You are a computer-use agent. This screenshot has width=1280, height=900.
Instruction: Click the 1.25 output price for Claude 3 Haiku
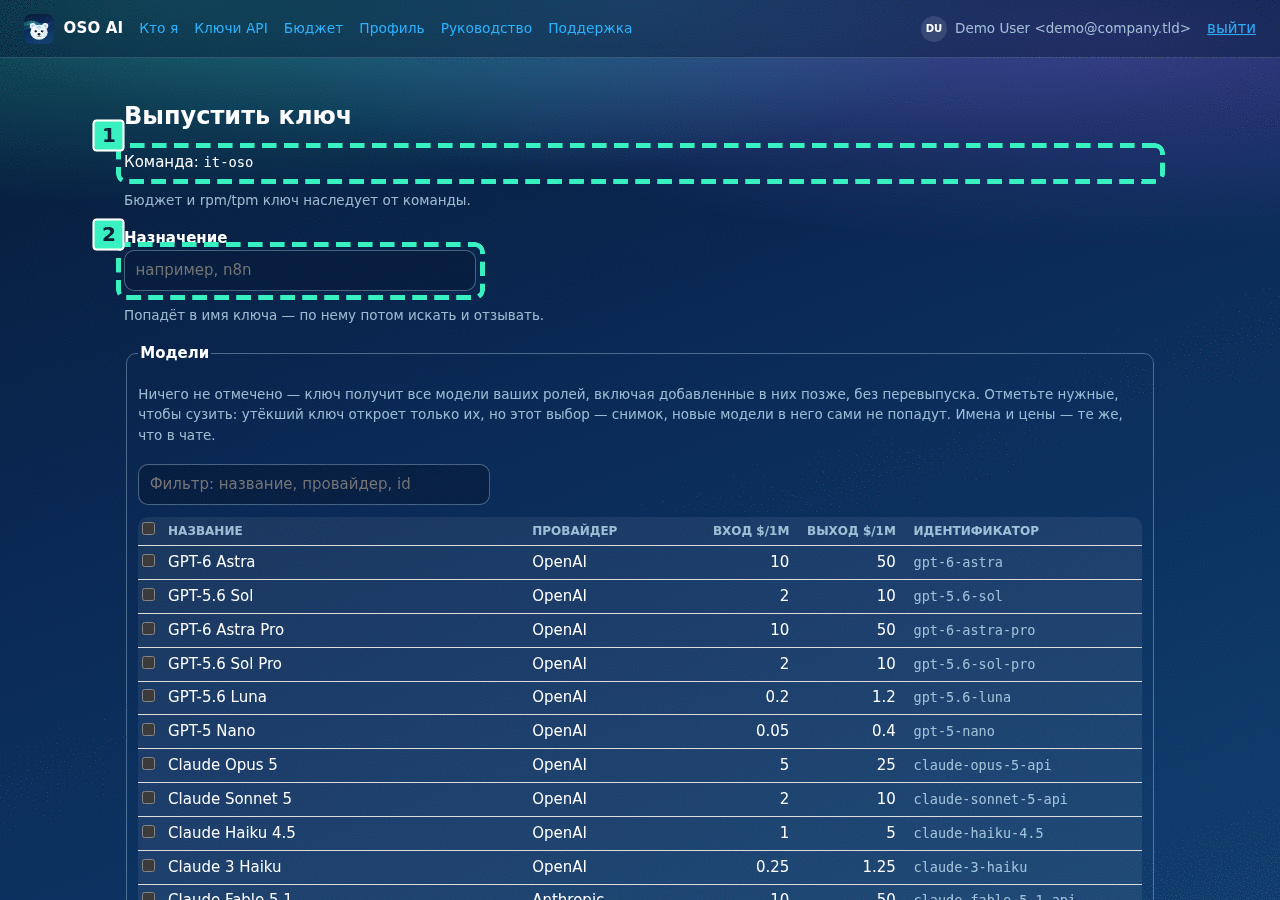click(x=879, y=867)
